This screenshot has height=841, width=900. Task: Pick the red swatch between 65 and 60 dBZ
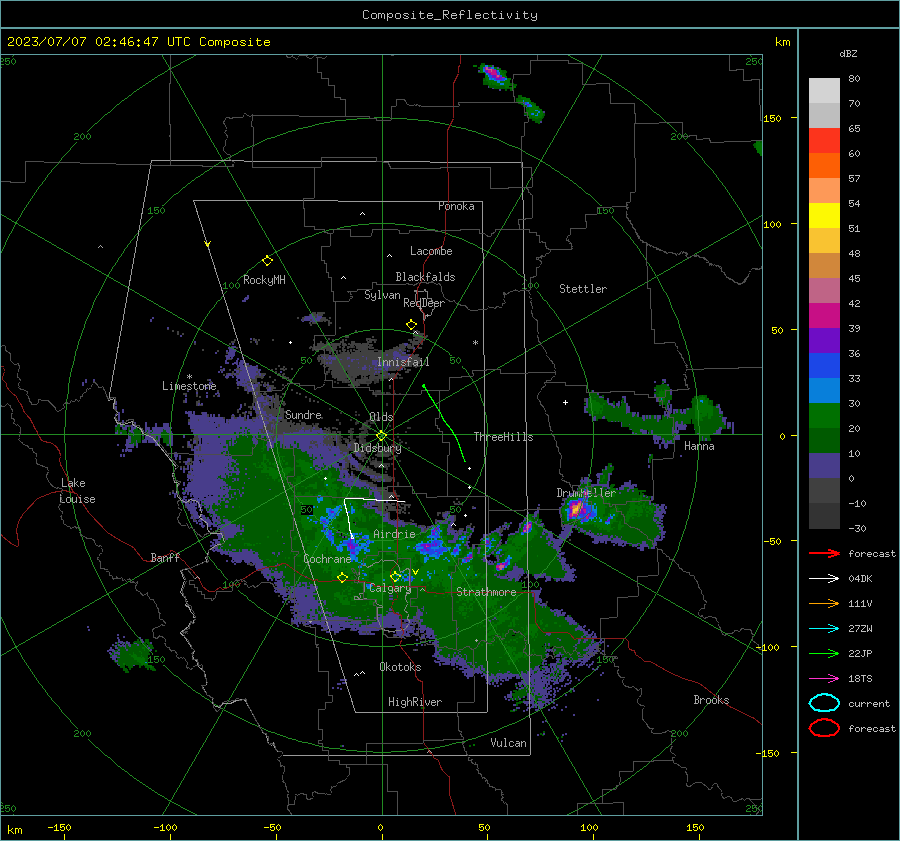[x=824, y=140]
